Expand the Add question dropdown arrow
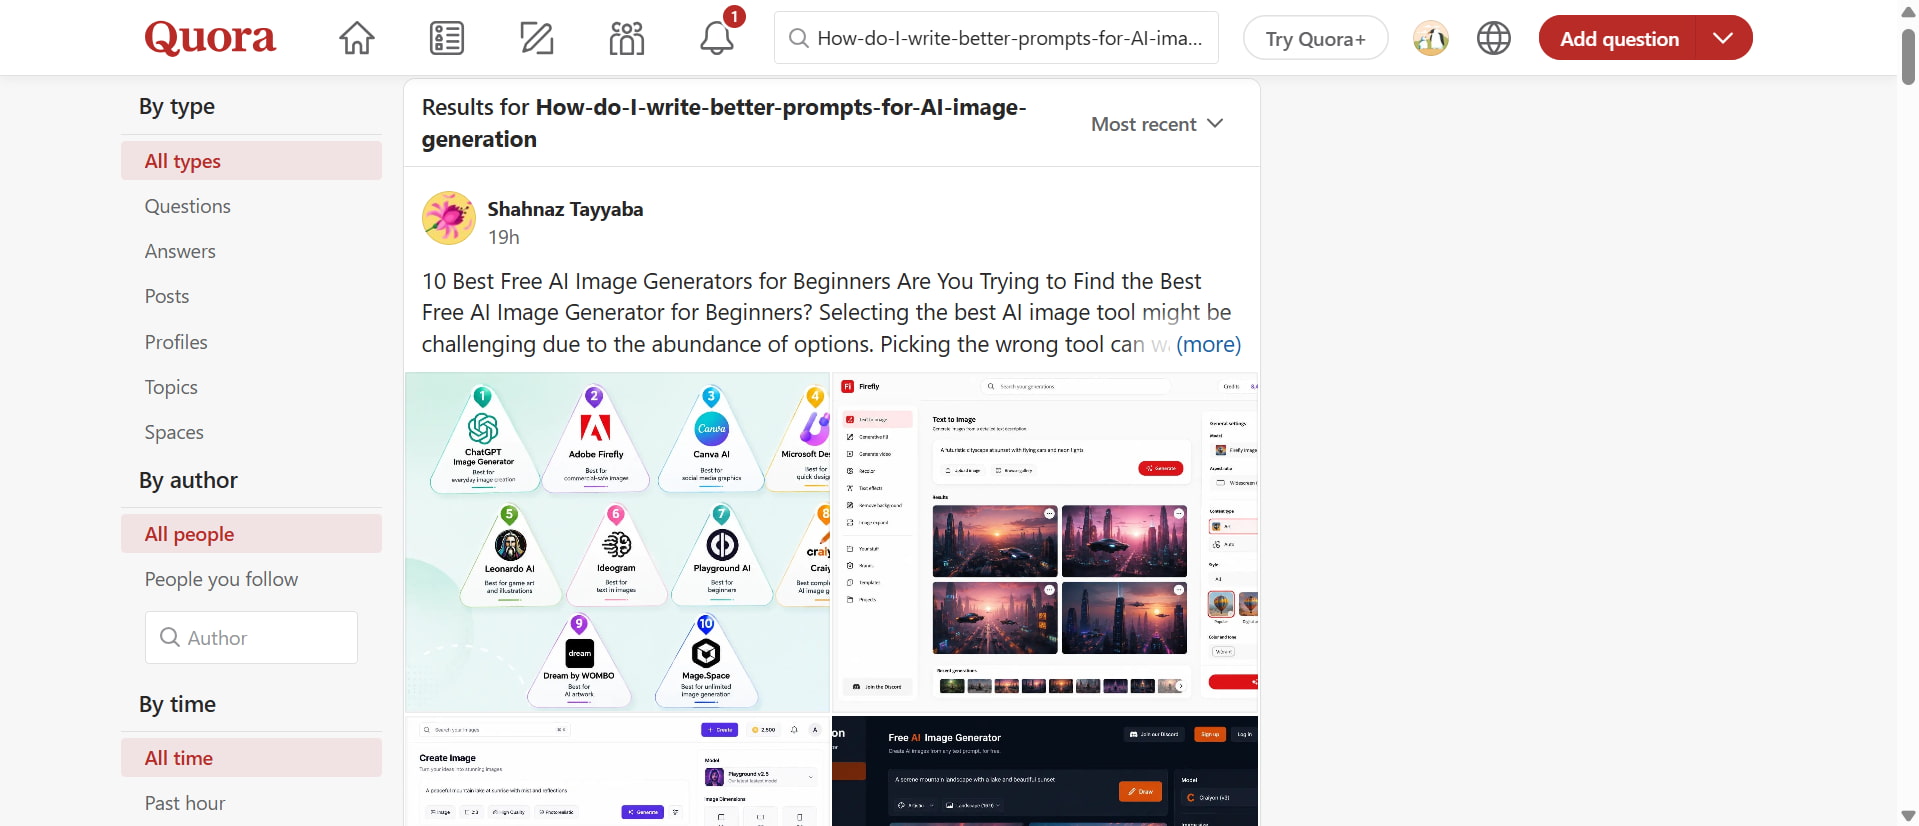 [1723, 38]
